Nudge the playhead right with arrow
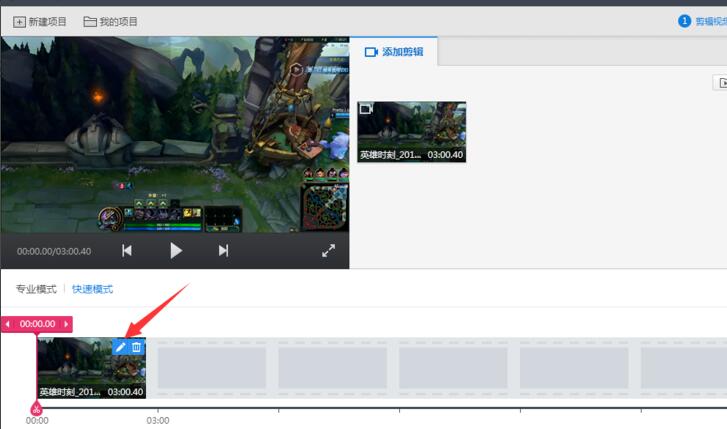This screenshot has height=429, width=727. (x=67, y=324)
